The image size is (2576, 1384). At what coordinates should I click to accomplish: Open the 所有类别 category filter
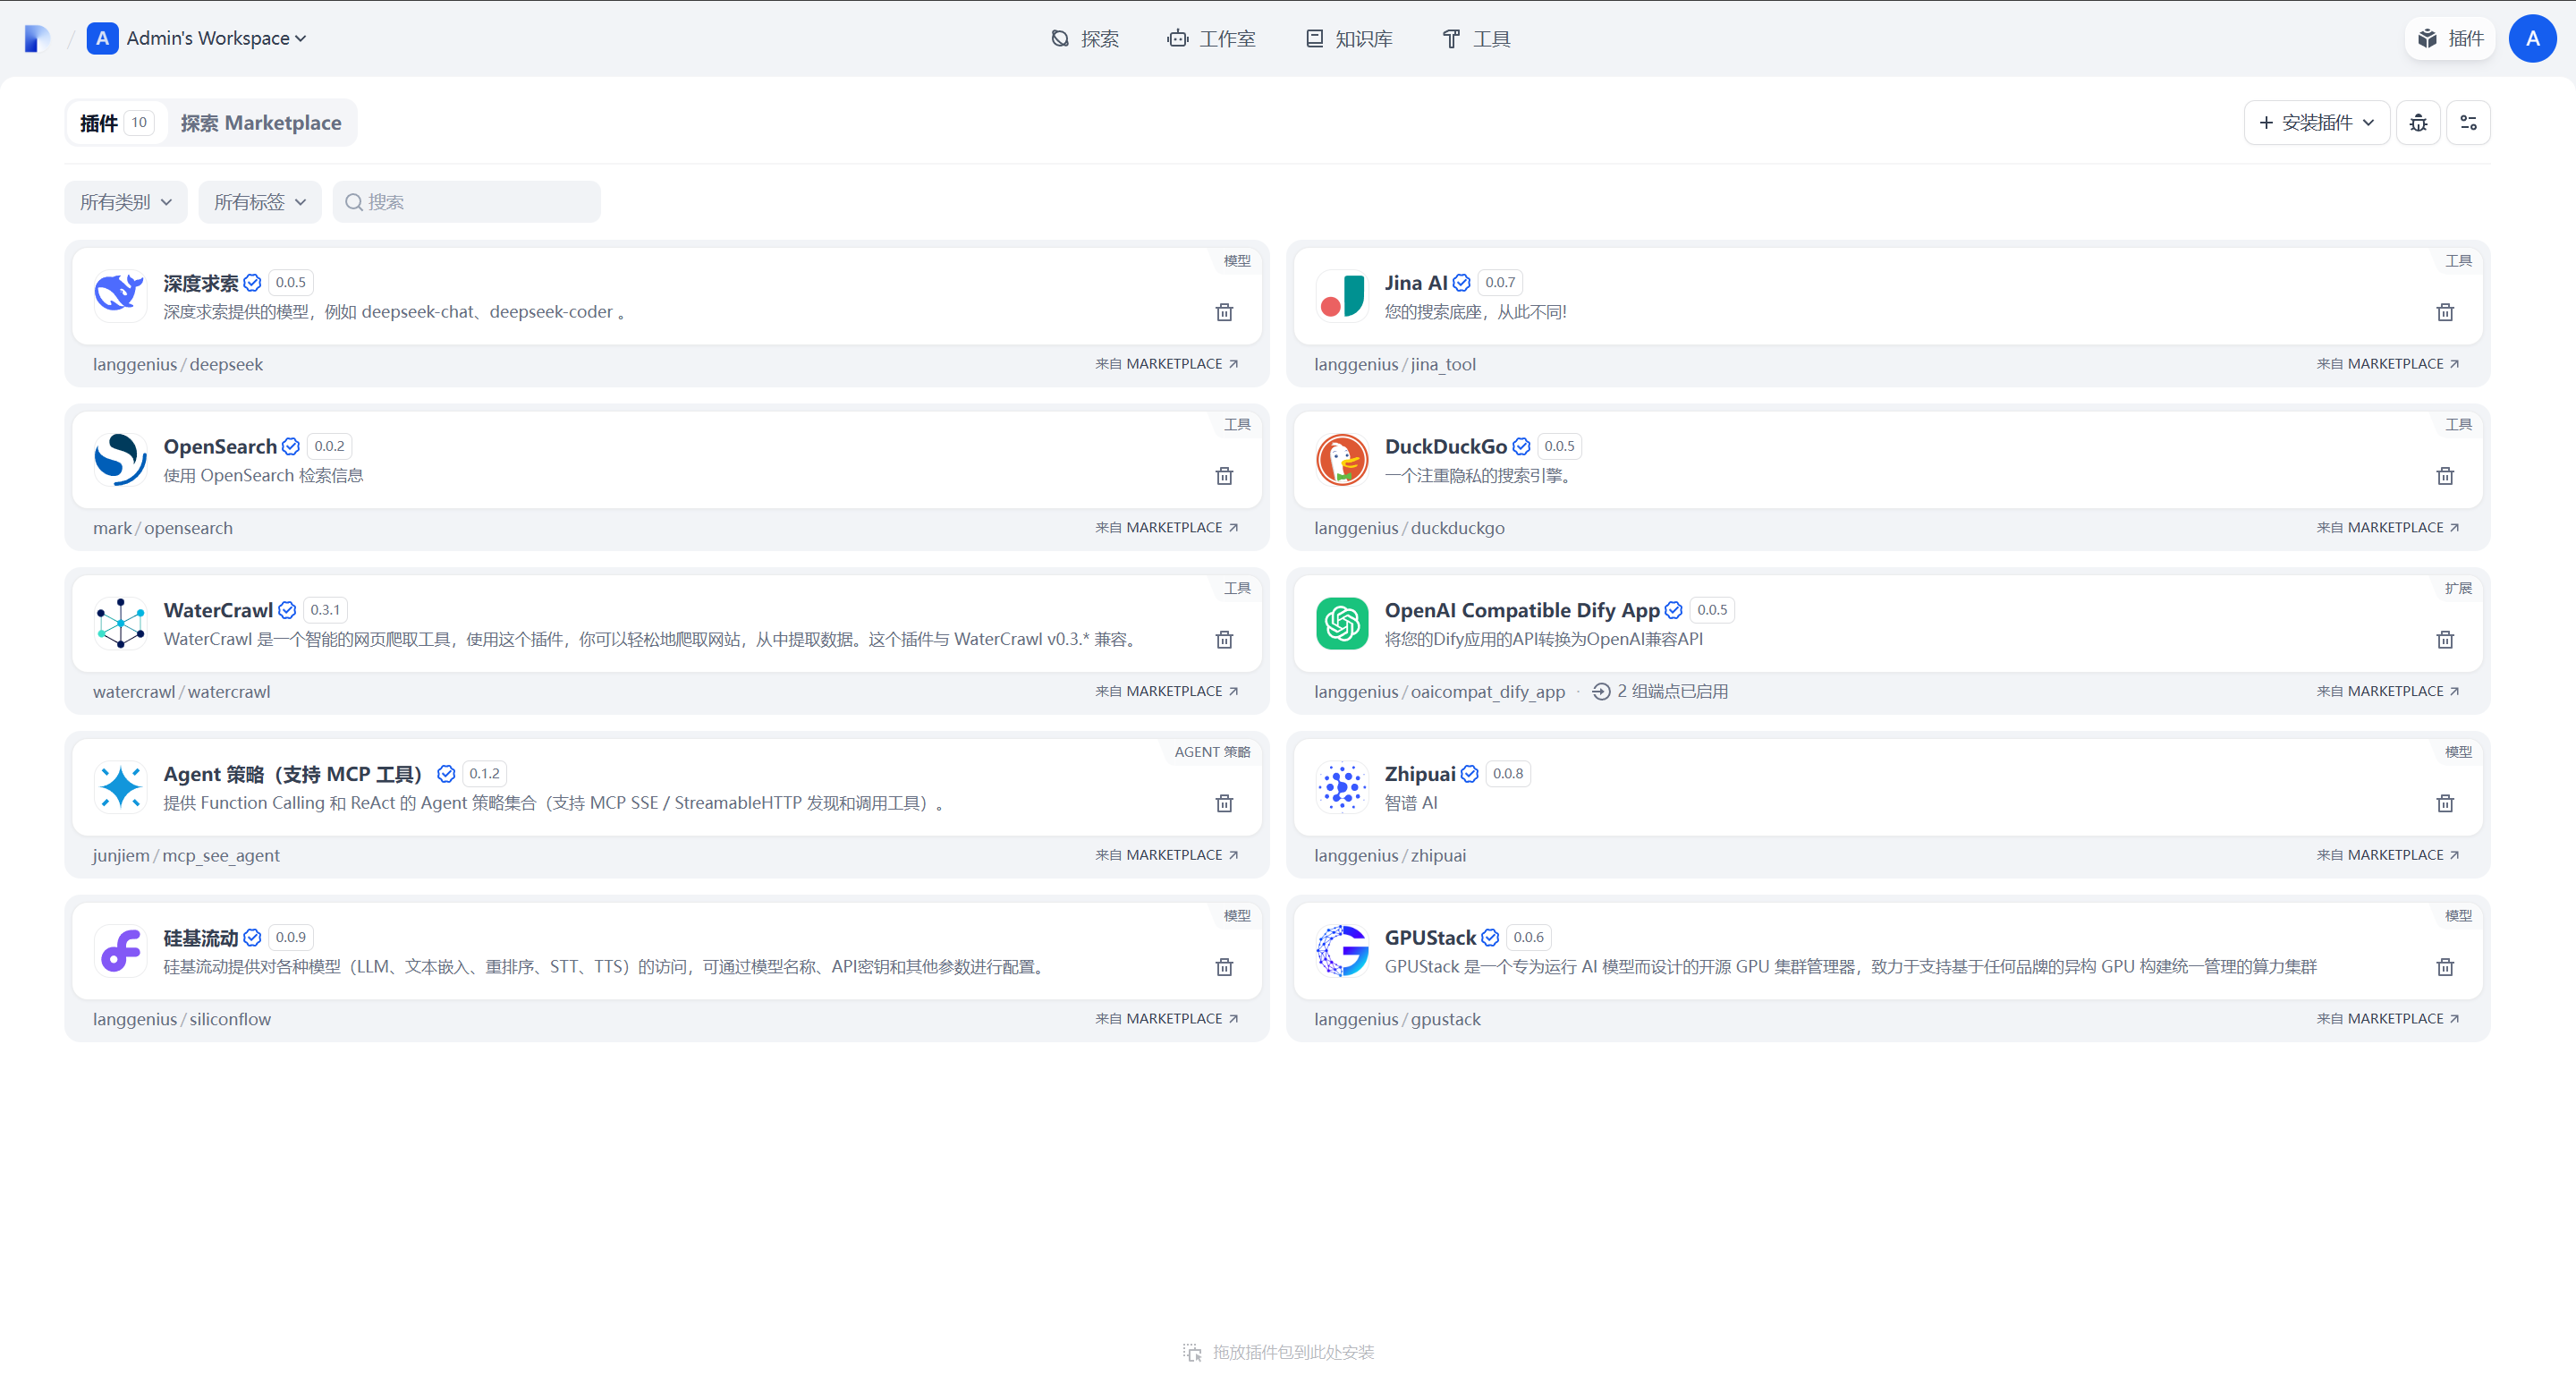(126, 202)
